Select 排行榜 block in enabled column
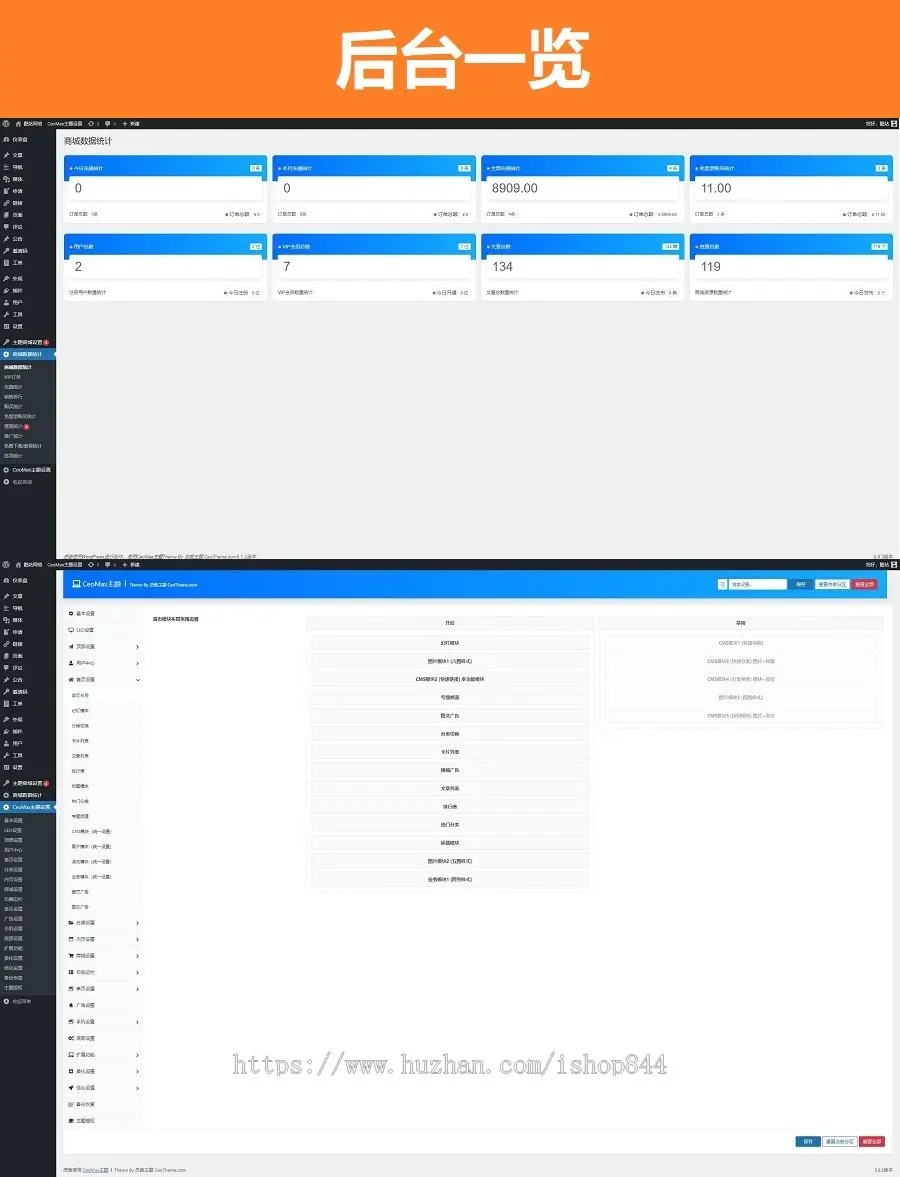900x1177 pixels. coord(450,806)
